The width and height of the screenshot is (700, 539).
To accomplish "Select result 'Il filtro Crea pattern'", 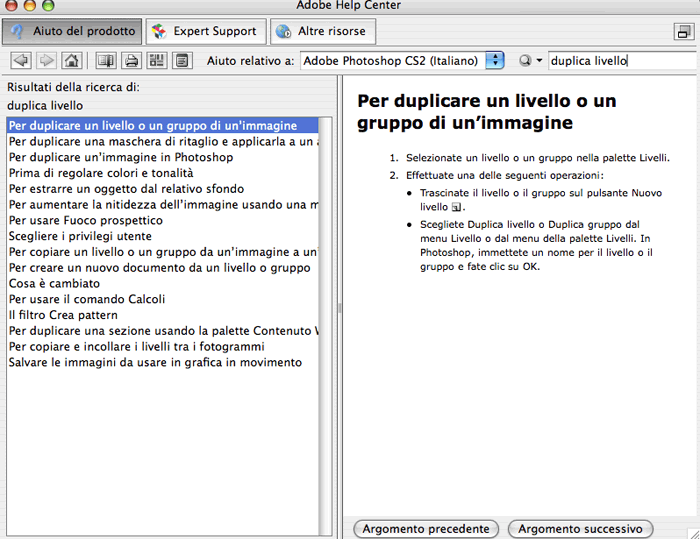I will (x=163, y=315).
